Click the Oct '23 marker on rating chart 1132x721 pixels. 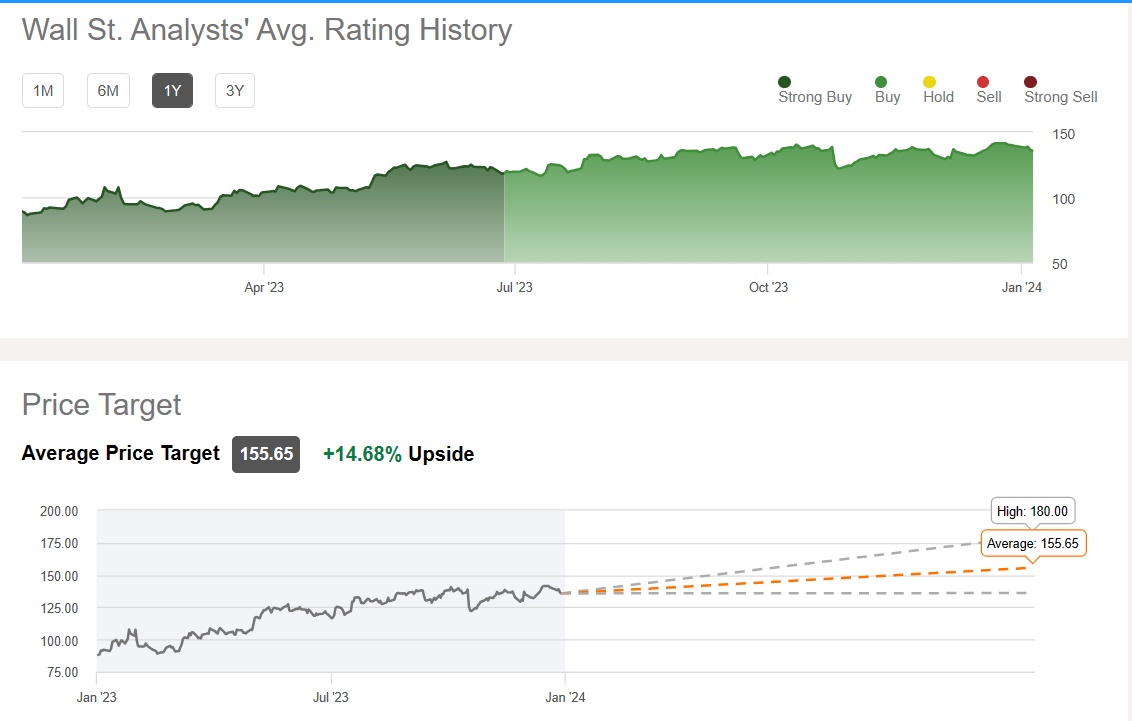(768, 287)
